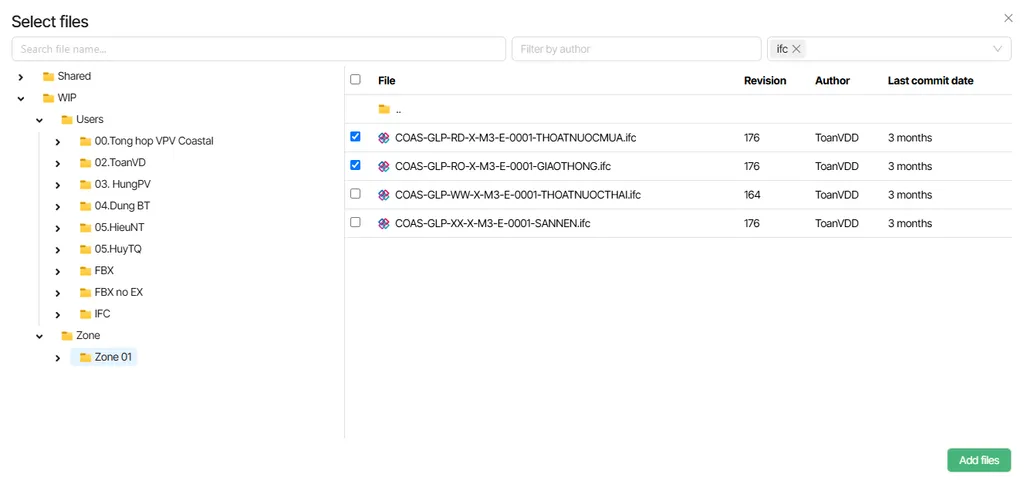Click the IFC file icon for THOATNUOCMUA.ifc
Image resolution: width=1024 pixels, height=482 pixels.
[x=384, y=138]
